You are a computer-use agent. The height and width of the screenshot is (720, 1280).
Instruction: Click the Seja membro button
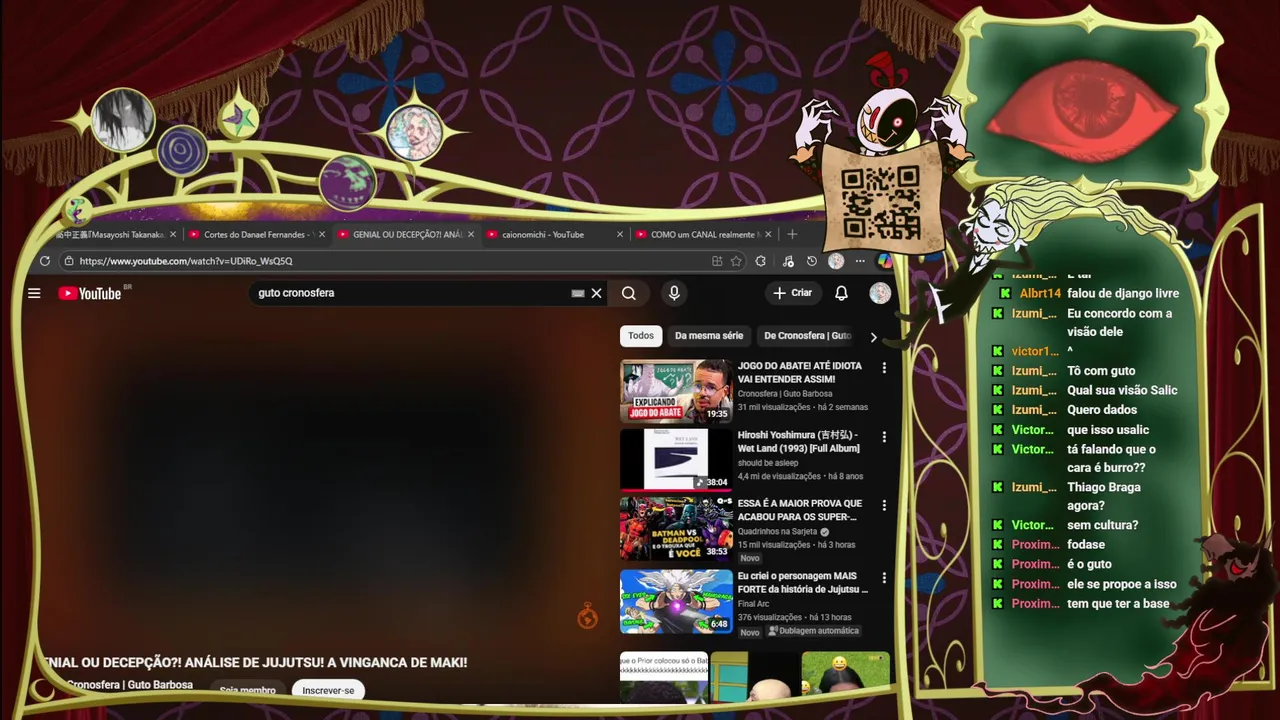click(247, 690)
